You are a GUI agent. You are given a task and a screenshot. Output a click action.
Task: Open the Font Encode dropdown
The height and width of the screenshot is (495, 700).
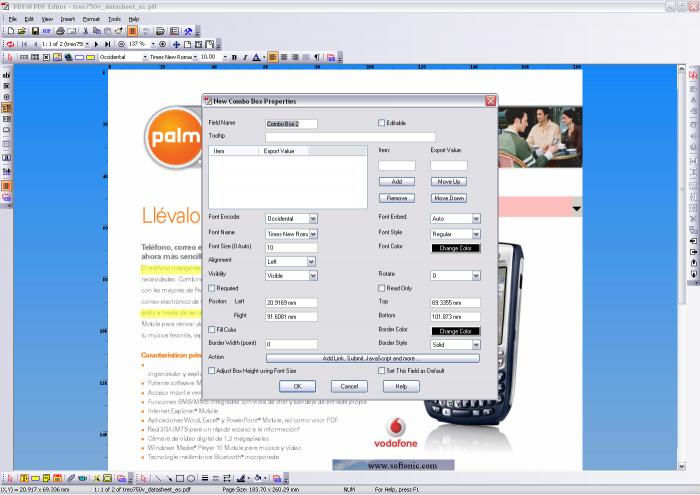313,219
